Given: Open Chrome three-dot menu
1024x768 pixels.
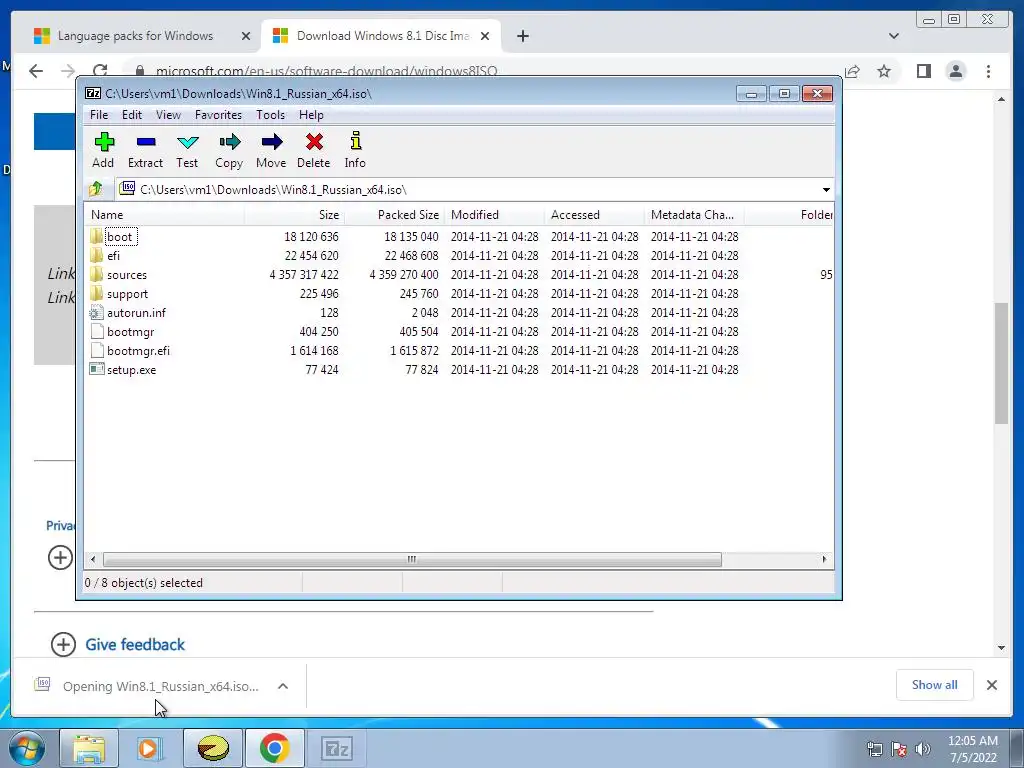Looking at the screenshot, I should point(988,71).
